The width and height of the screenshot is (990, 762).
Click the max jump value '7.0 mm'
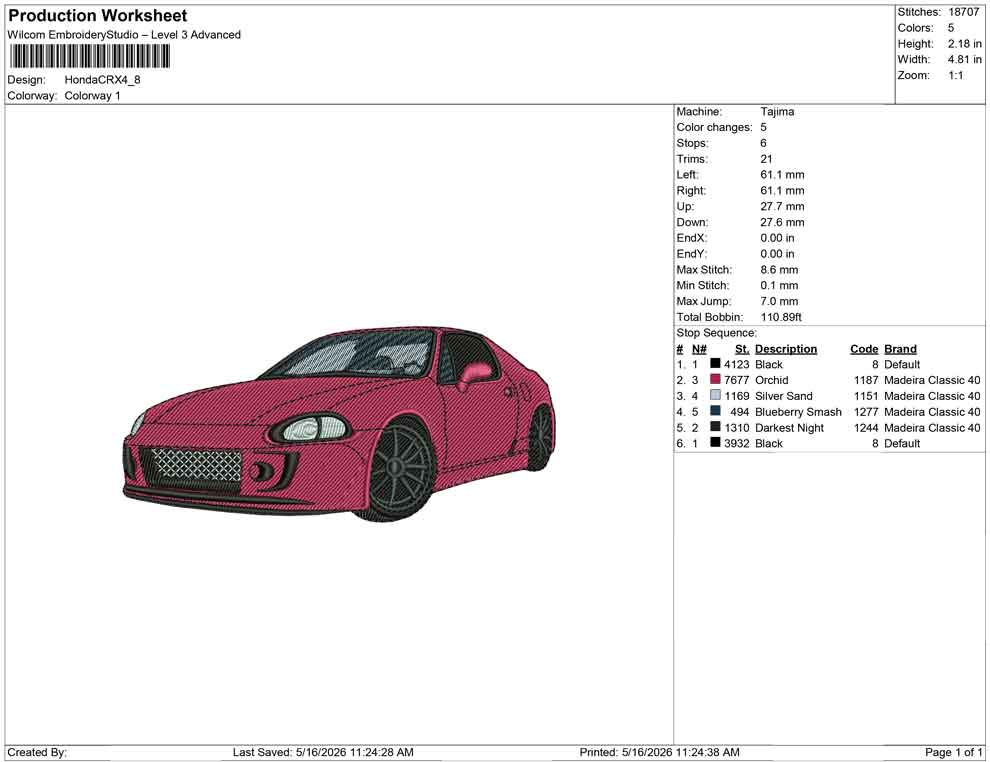coord(779,301)
